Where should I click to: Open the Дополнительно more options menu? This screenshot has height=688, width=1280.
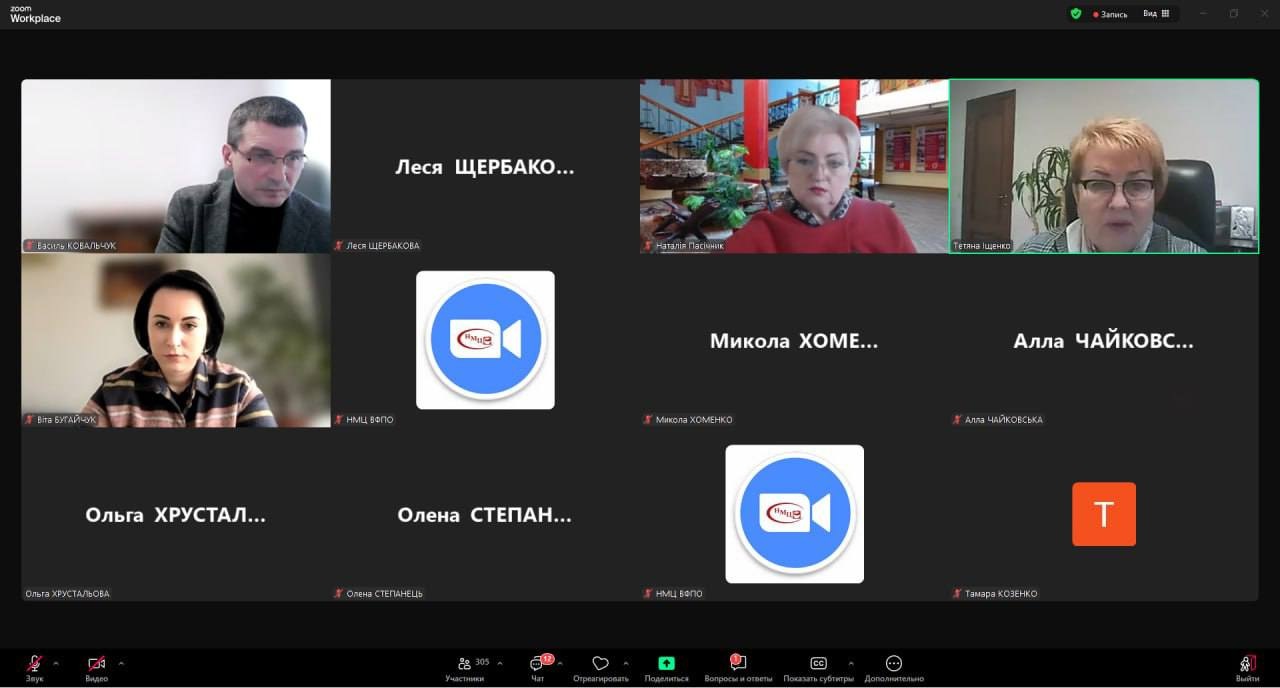[894, 668]
